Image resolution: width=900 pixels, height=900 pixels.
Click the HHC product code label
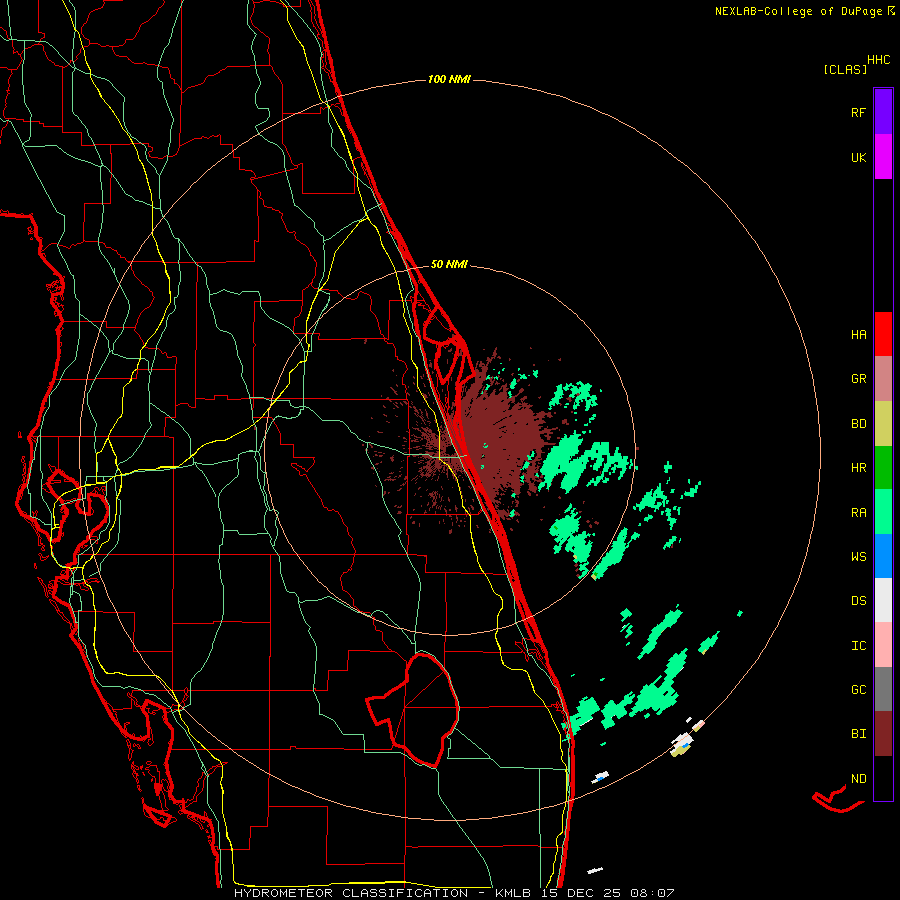click(879, 60)
